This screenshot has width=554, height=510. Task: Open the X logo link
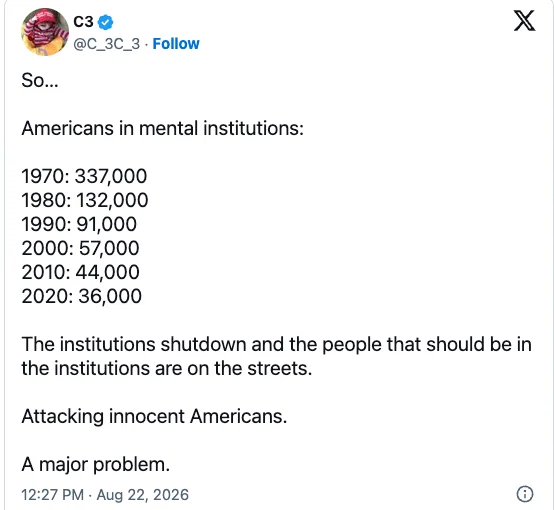pos(524,21)
